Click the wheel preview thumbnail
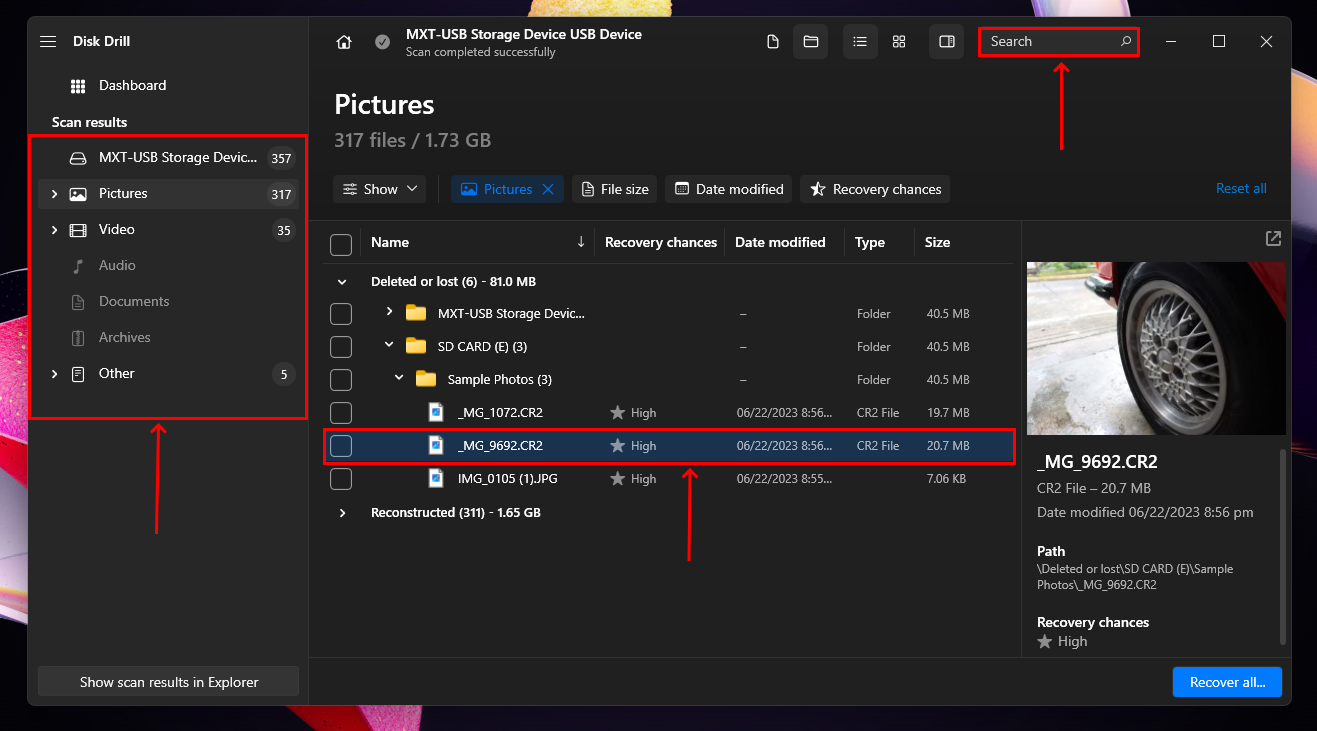Screen dimensions: 1317x731 [x=1156, y=349]
